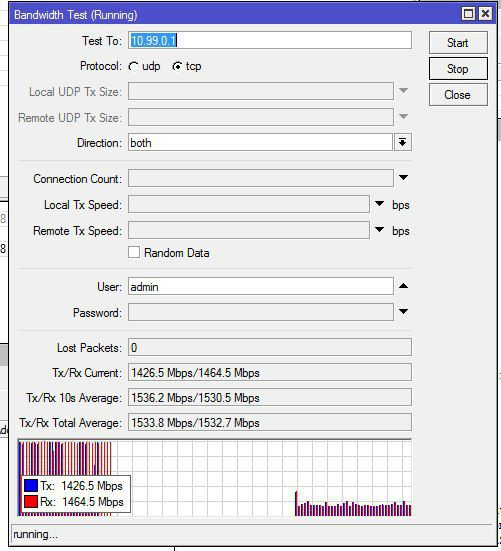This screenshot has height=551, width=501.
Task: Expand the Connection Count field arrow
Action: point(403,177)
